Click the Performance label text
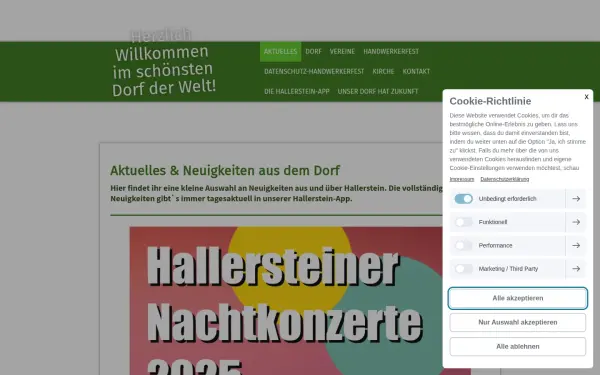Screen dimensions: 600x375 tap(495, 245)
